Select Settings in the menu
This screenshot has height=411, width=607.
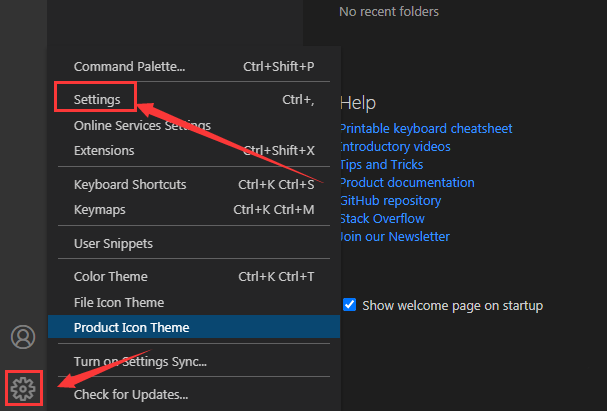(x=97, y=100)
